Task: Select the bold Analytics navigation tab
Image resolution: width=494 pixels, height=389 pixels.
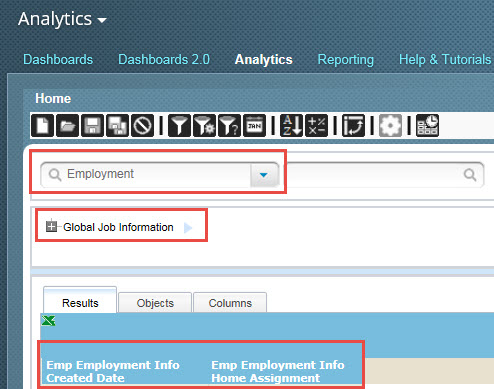Action: 264,59
